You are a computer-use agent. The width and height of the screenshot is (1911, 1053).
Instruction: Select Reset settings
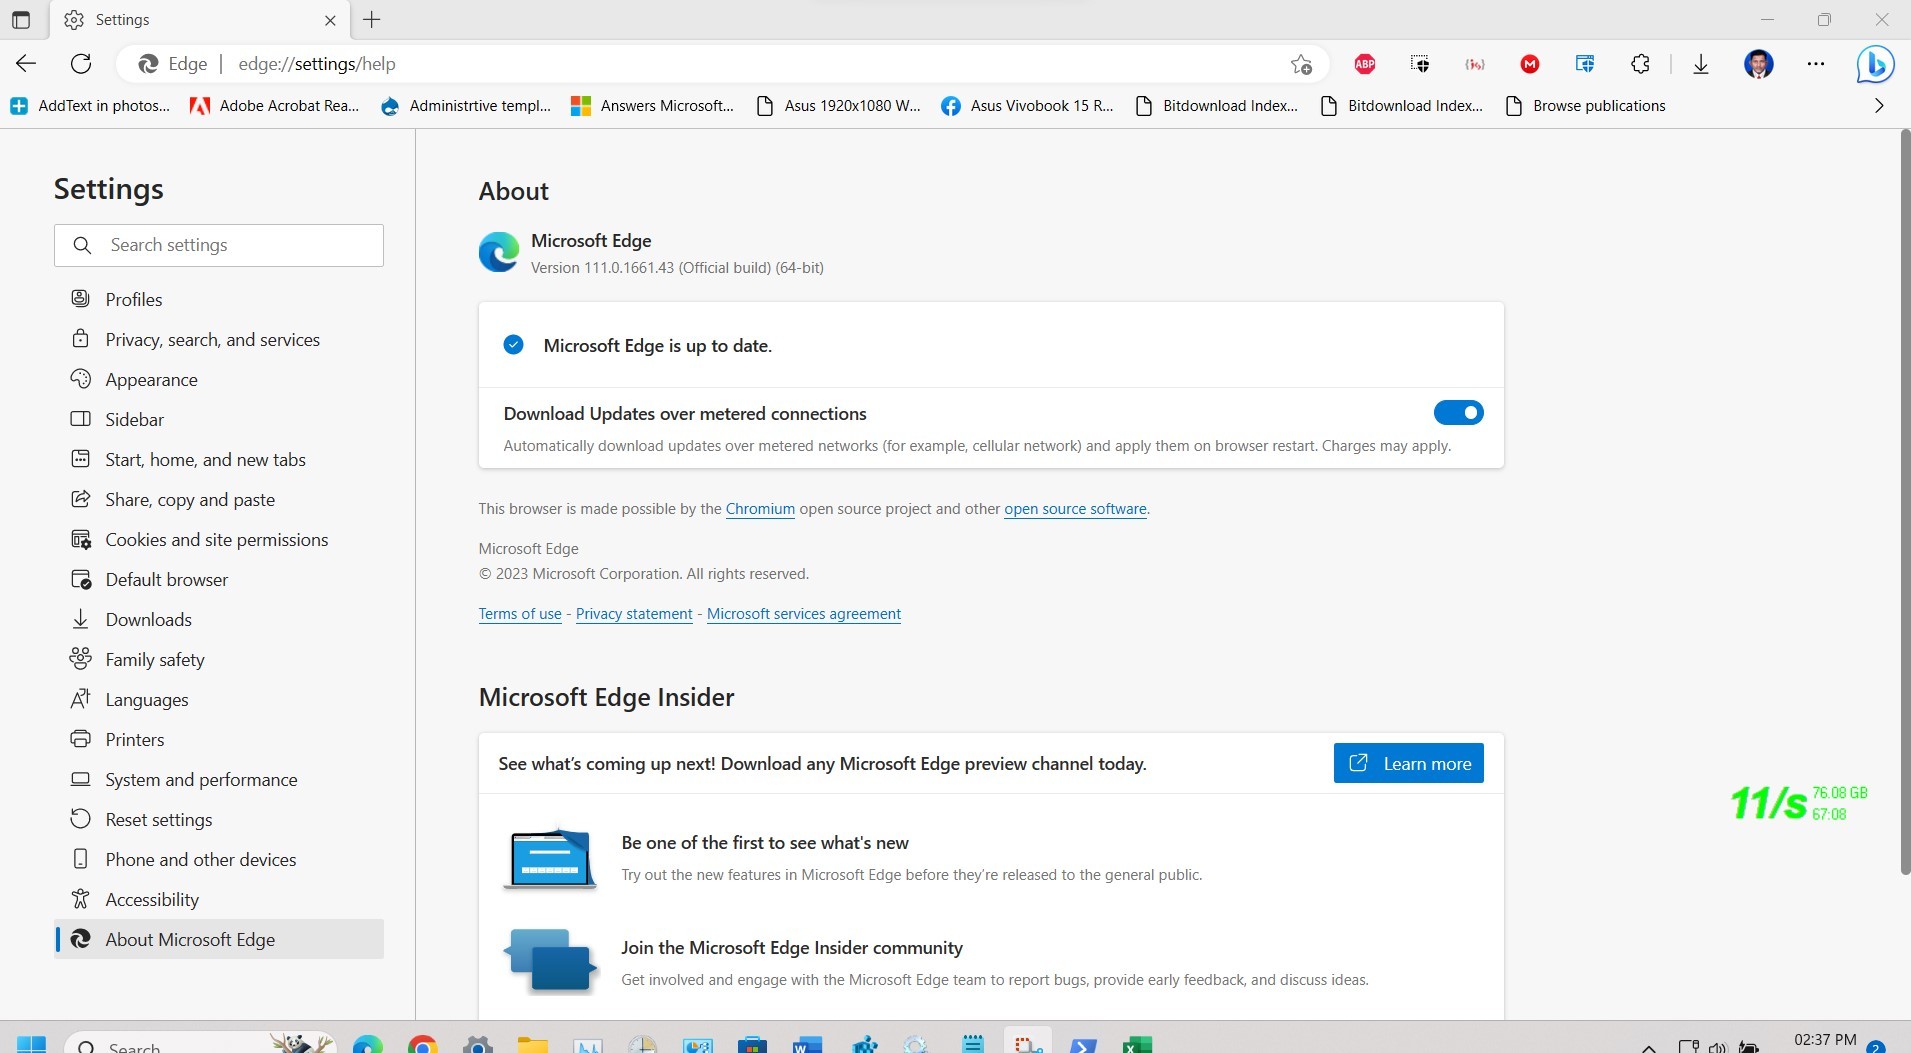point(219,819)
